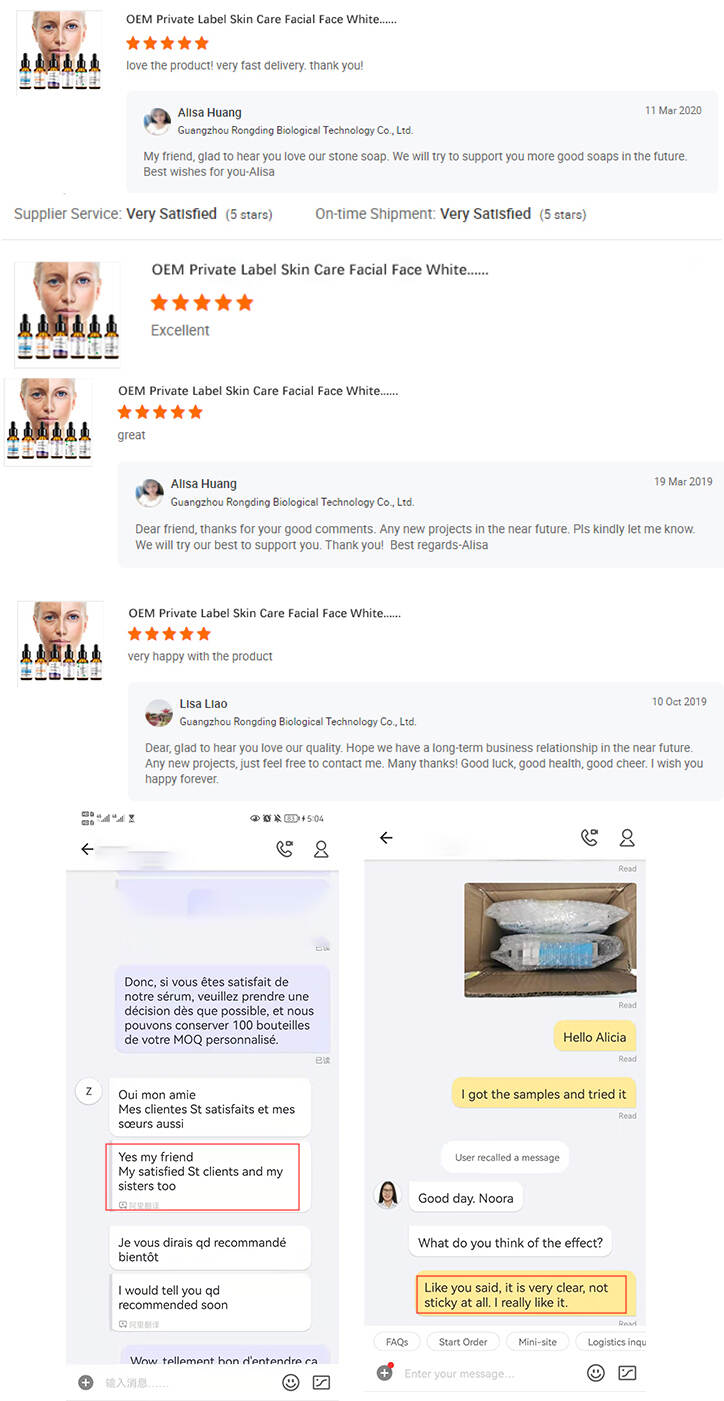
Task: Open emoji picker in left chat
Action: click(x=291, y=1382)
